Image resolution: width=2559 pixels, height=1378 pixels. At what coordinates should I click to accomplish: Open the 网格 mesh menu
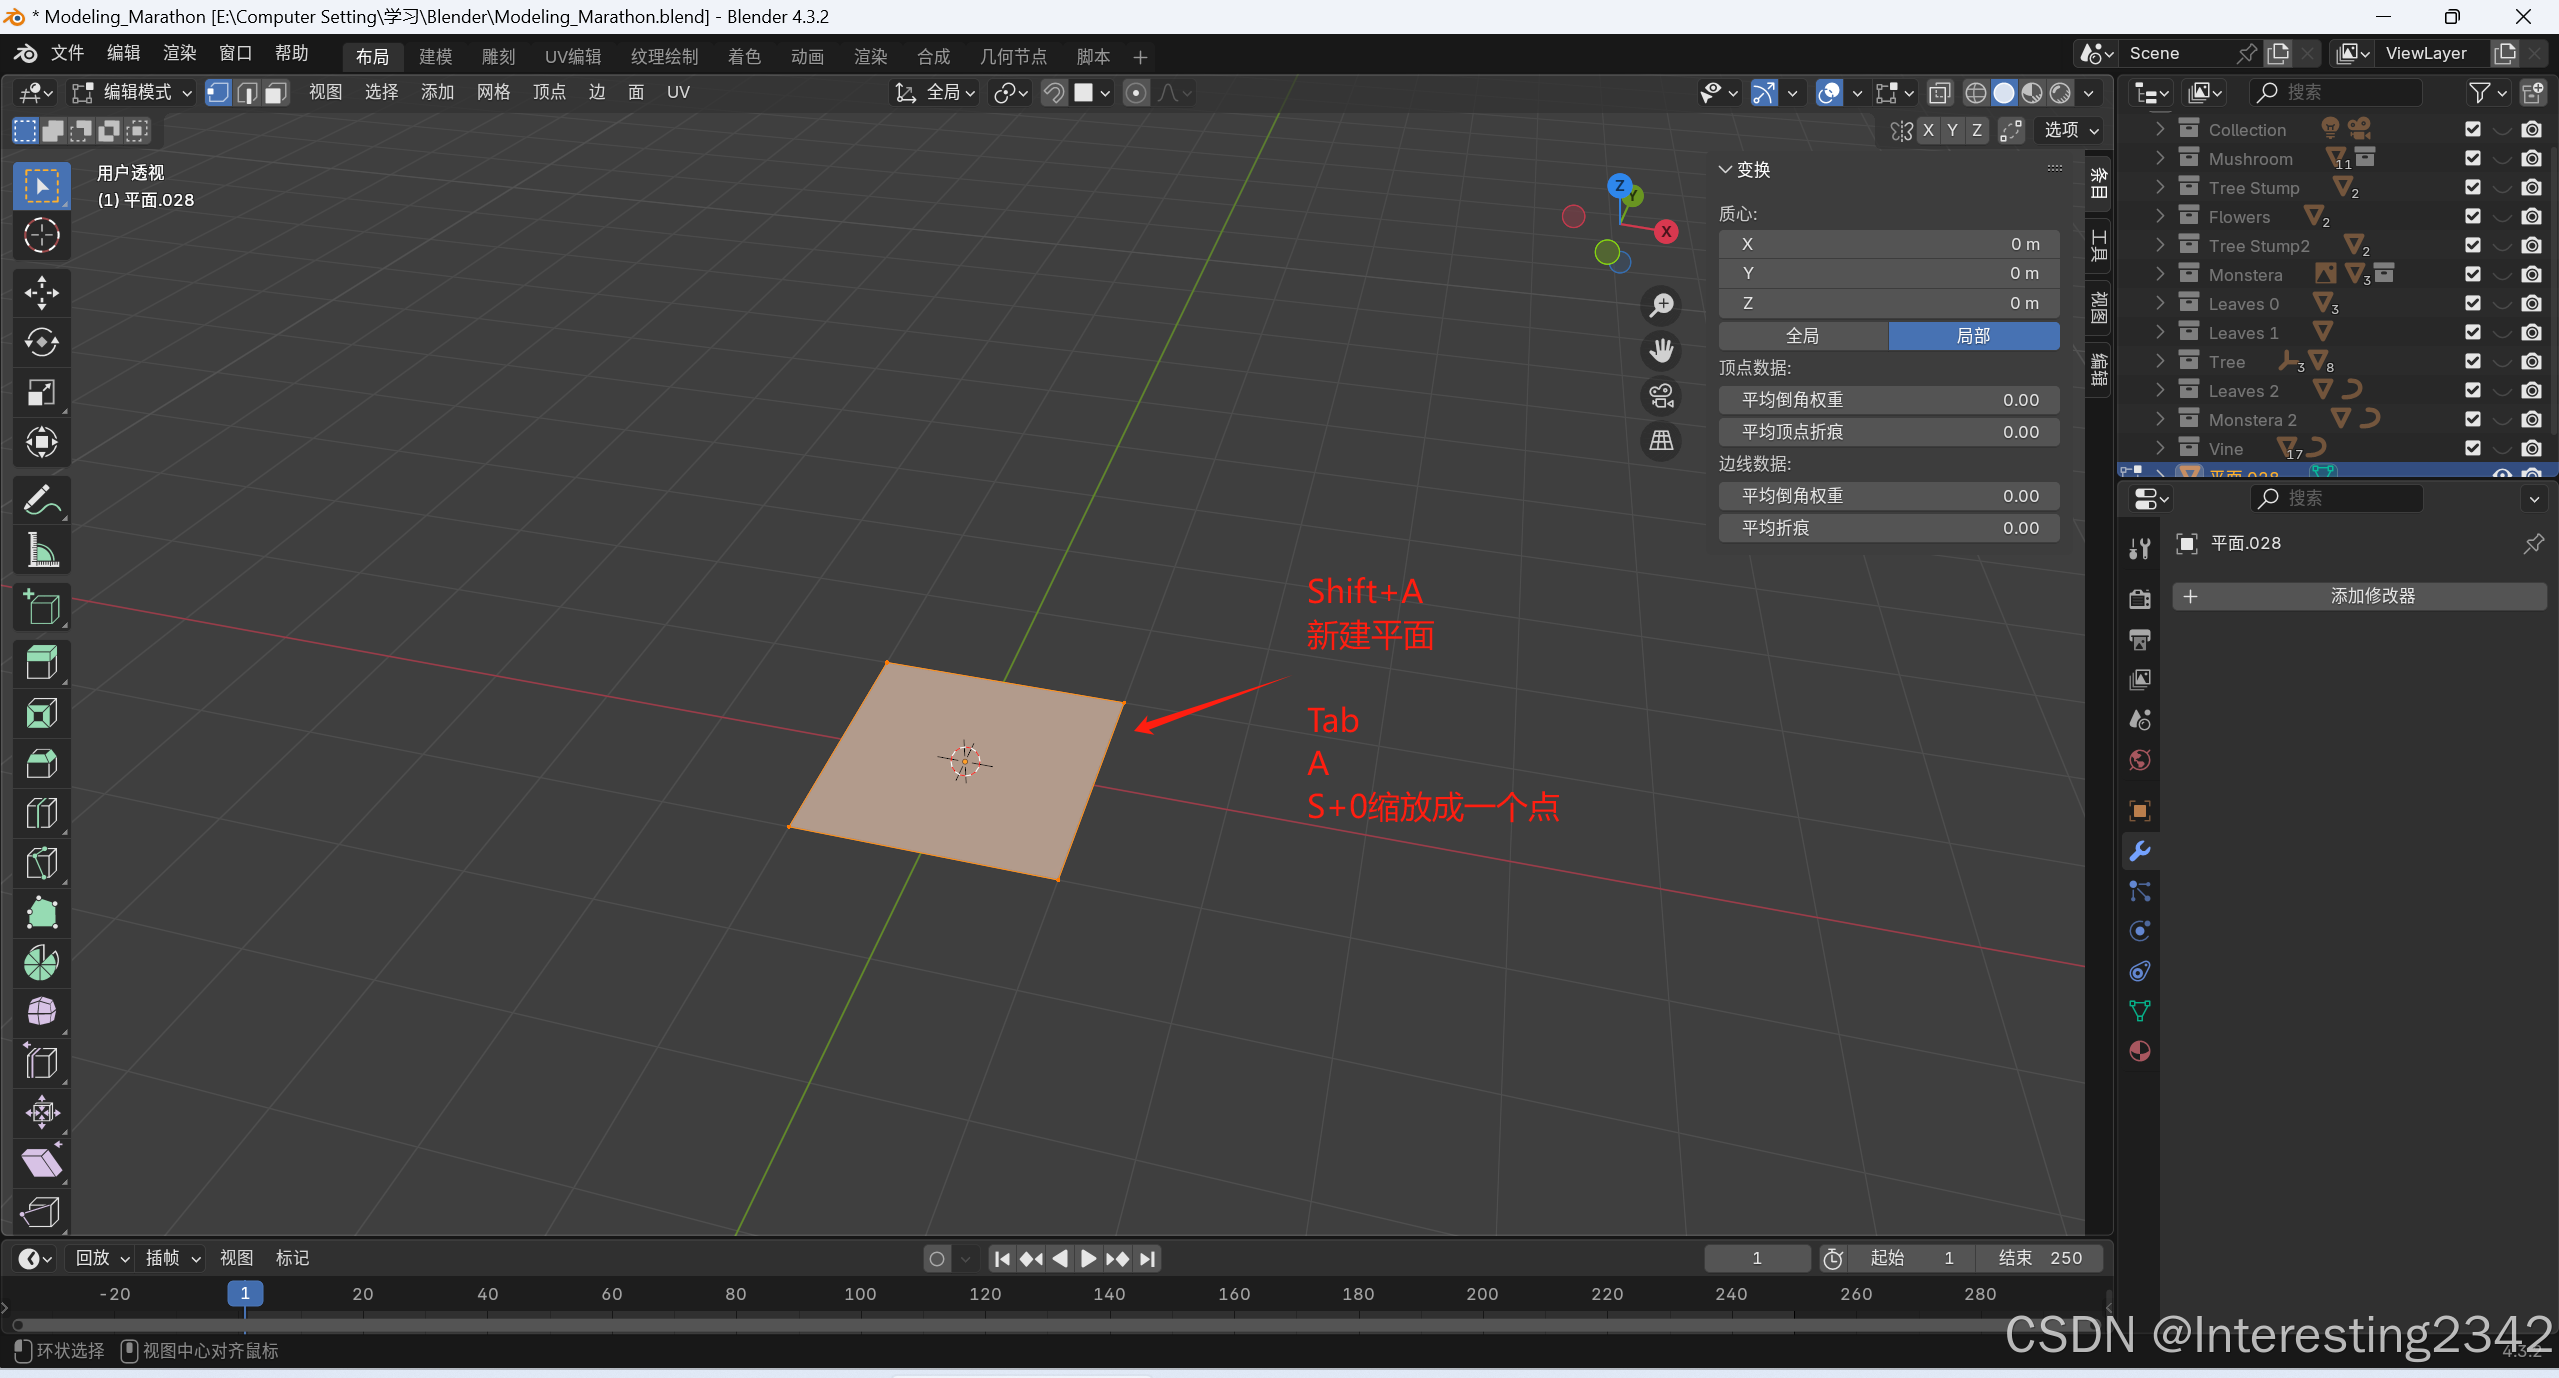pos(493,93)
